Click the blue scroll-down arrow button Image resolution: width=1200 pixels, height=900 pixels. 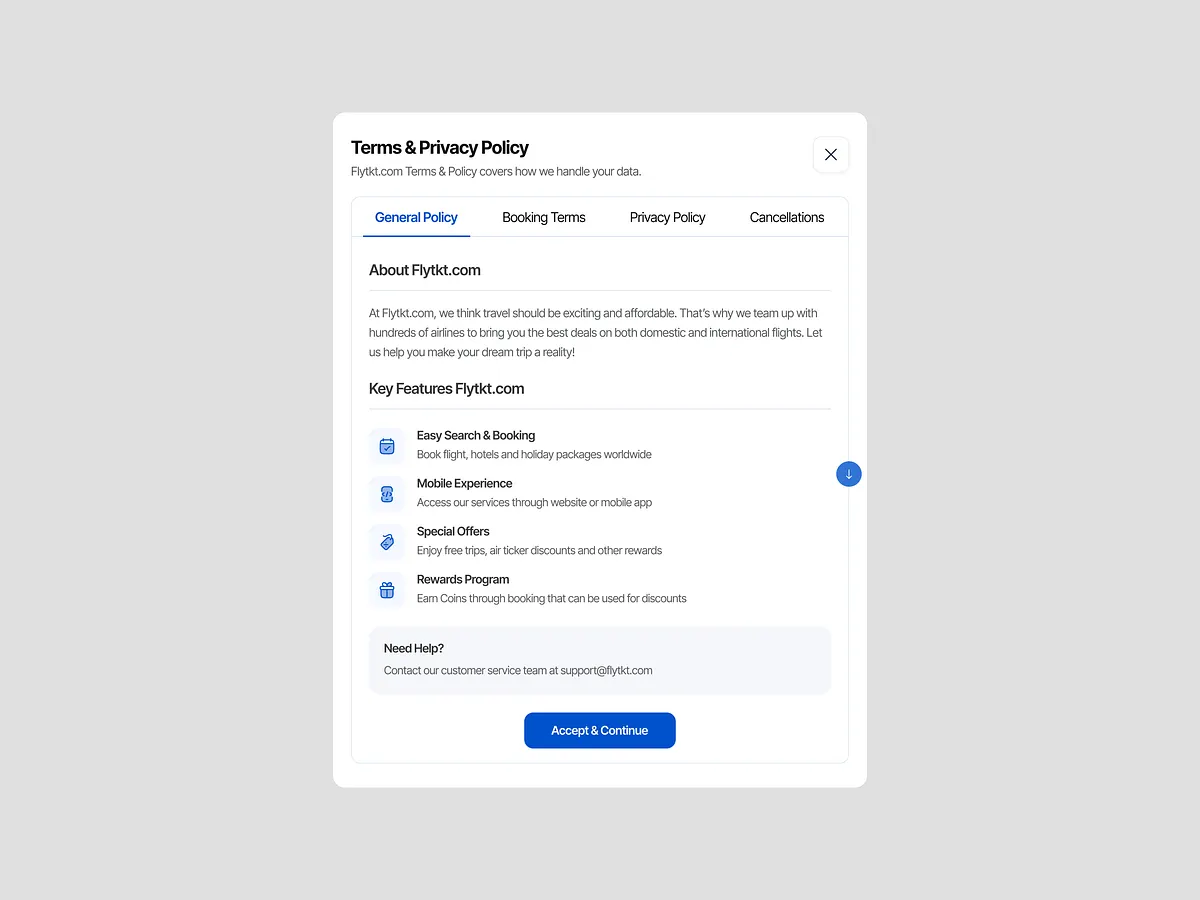point(849,474)
